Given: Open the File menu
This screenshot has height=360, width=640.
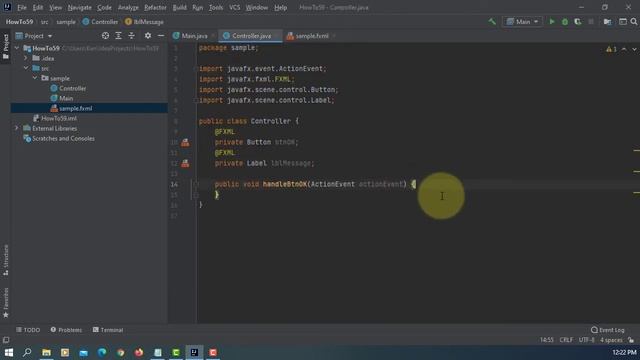Looking at the screenshot, I should [22, 7].
